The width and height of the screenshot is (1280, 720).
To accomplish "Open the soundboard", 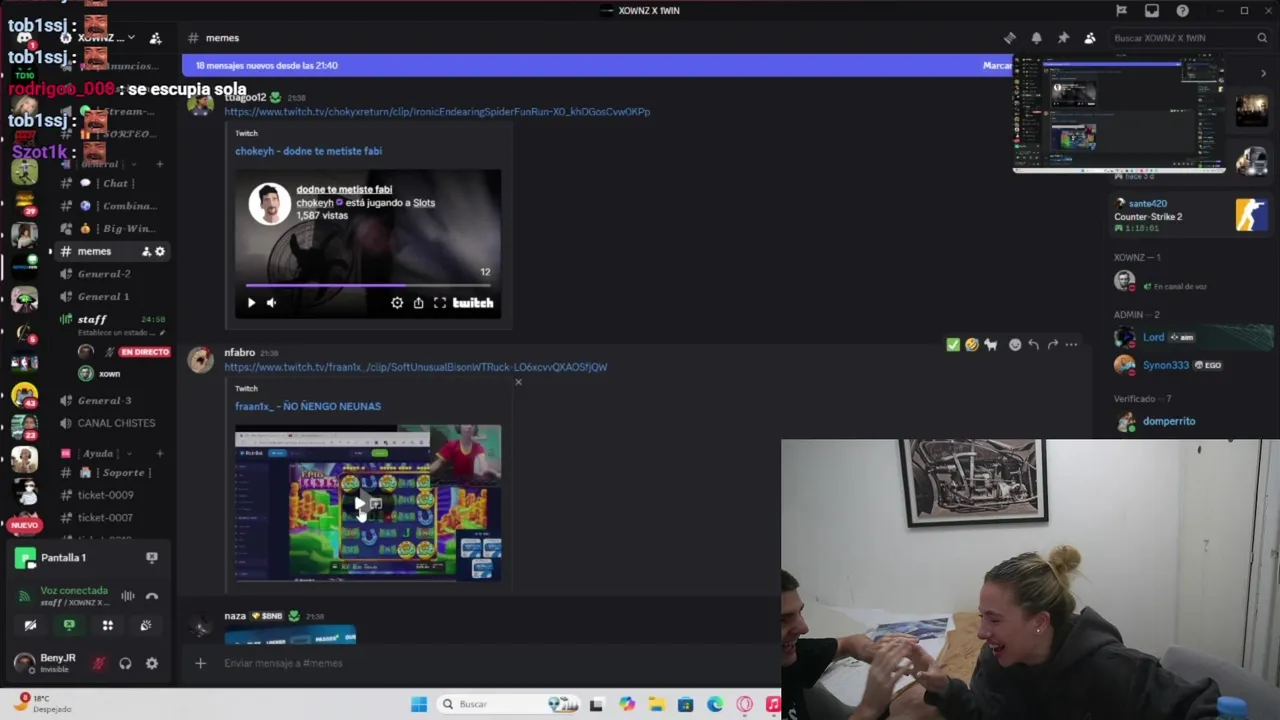I will coord(146,625).
